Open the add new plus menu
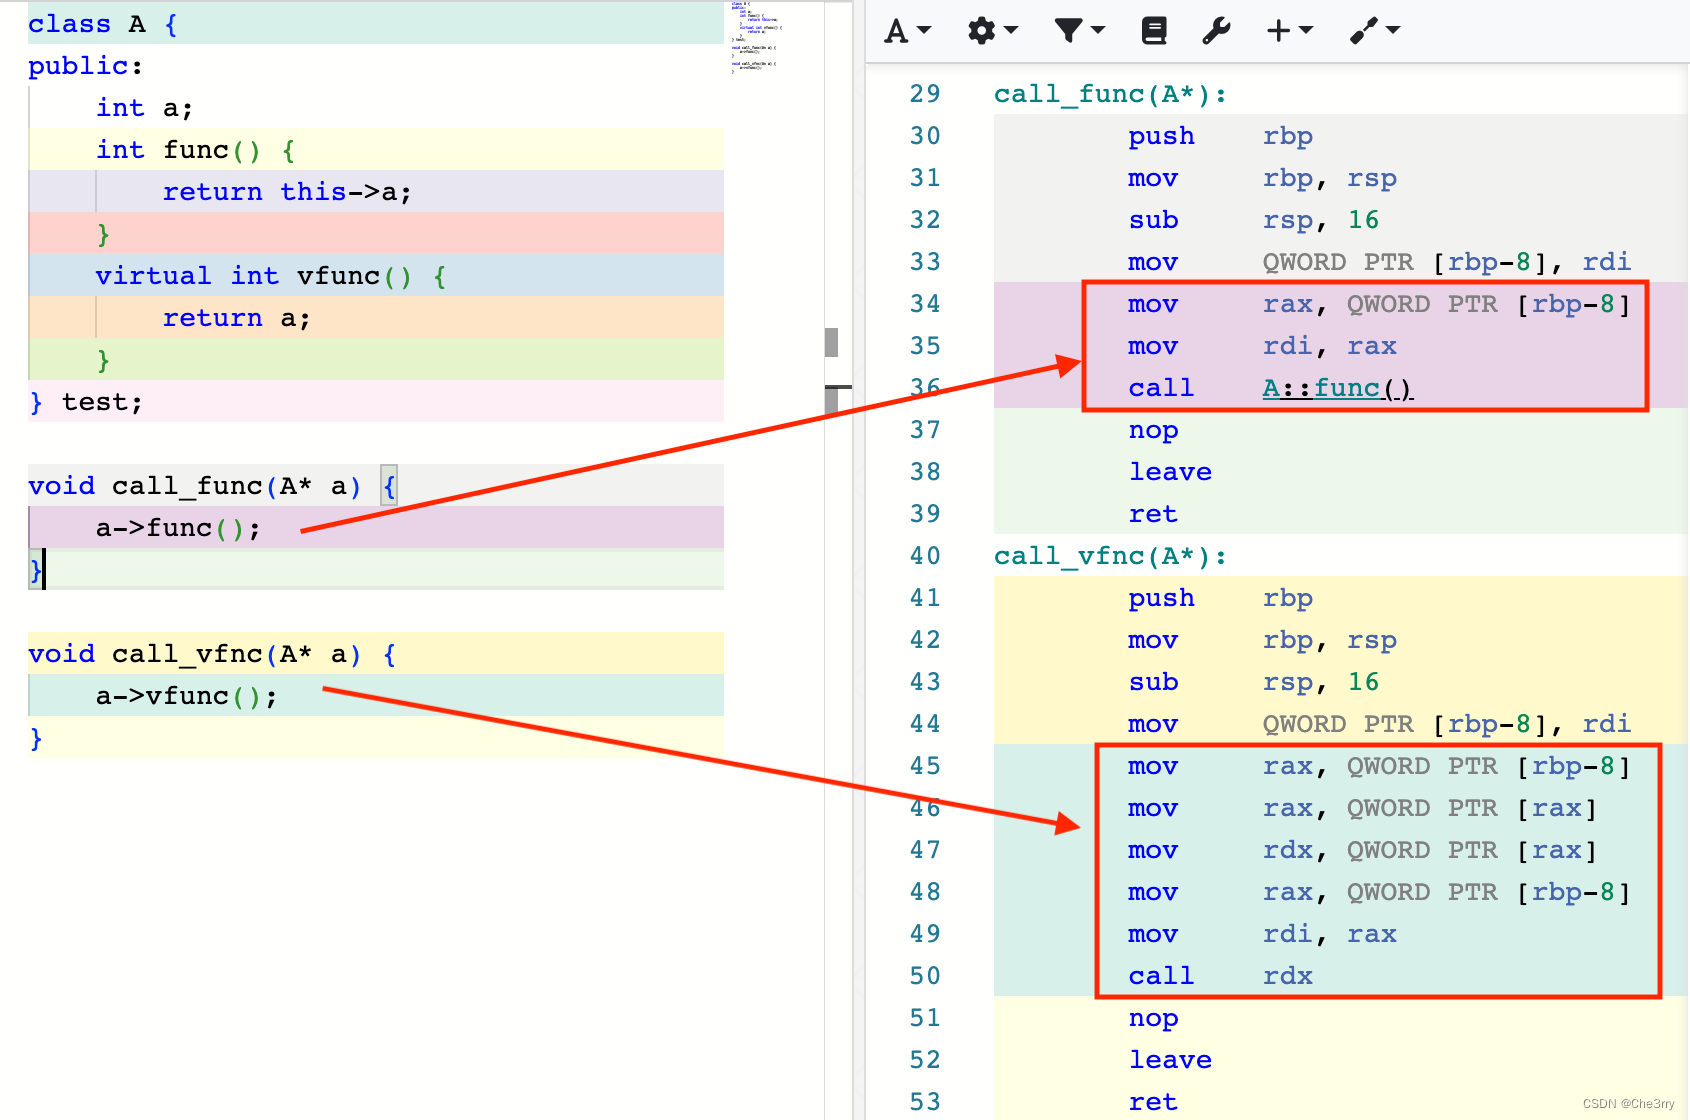The image size is (1690, 1120). (1289, 31)
